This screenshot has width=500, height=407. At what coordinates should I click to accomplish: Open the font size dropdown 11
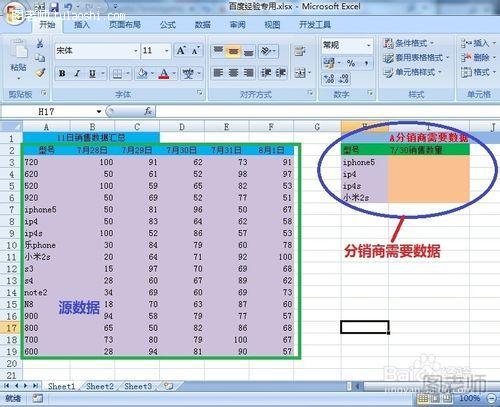166,51
